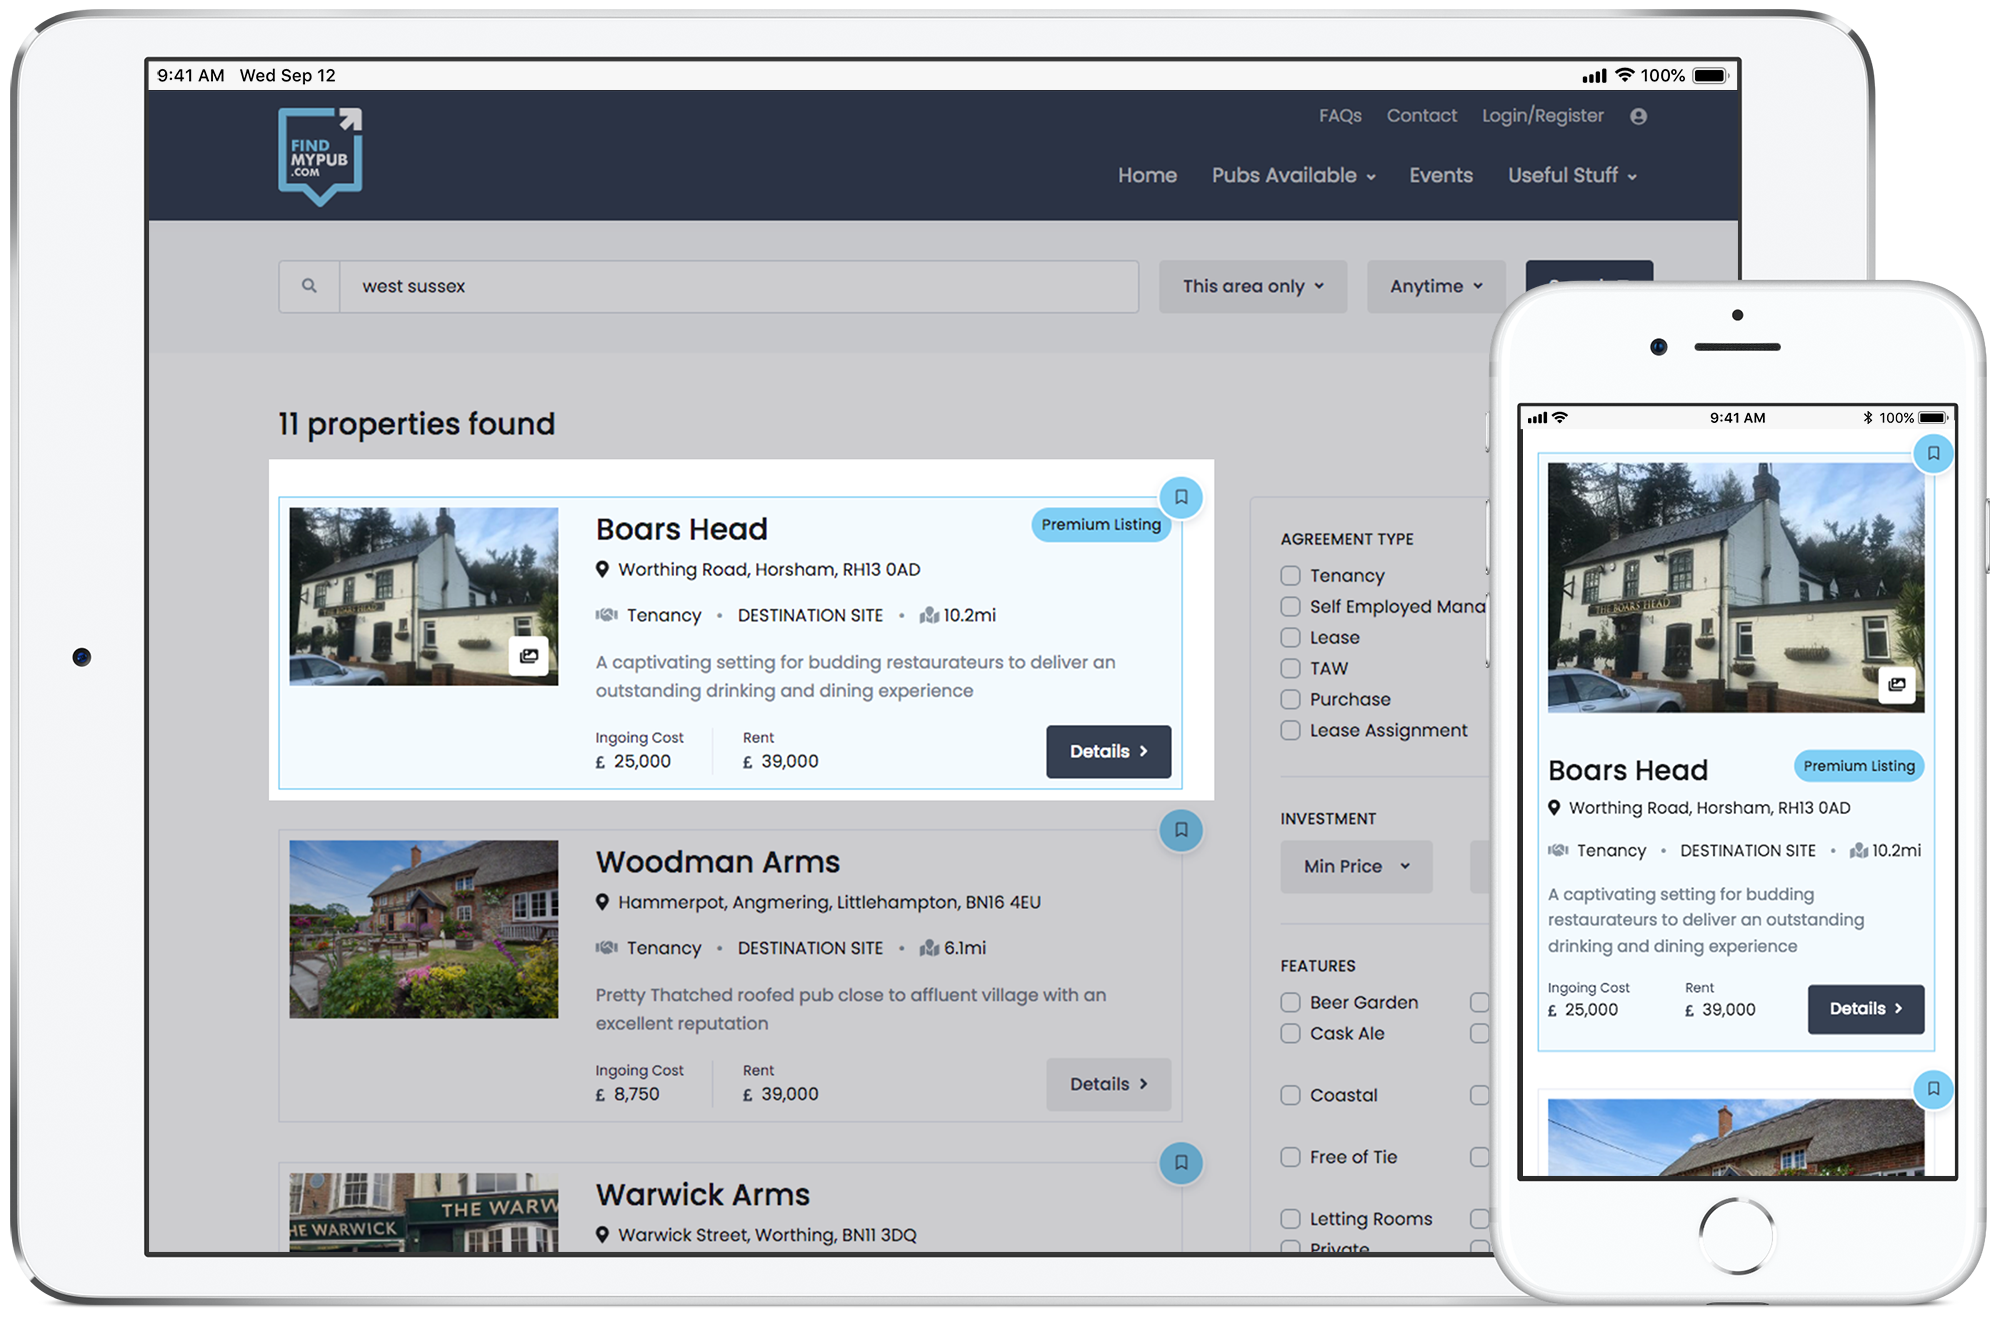
Task: Click Details button for Woodman Arms
Action: tap(1108, 1084)
